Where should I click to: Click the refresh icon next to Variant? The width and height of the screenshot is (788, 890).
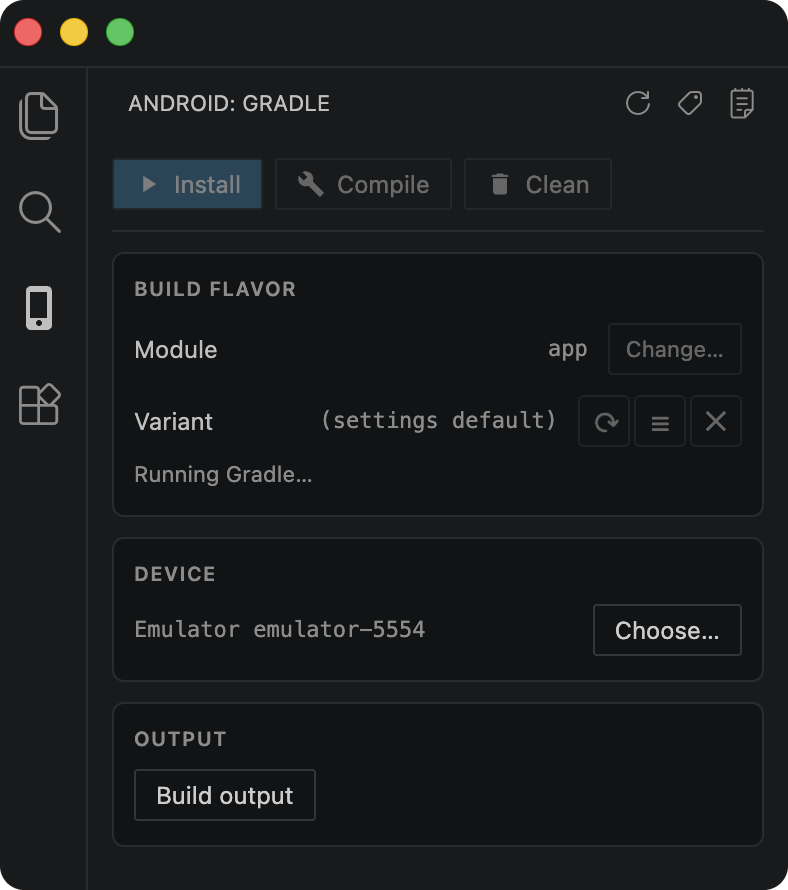click(x=604, y=421)
